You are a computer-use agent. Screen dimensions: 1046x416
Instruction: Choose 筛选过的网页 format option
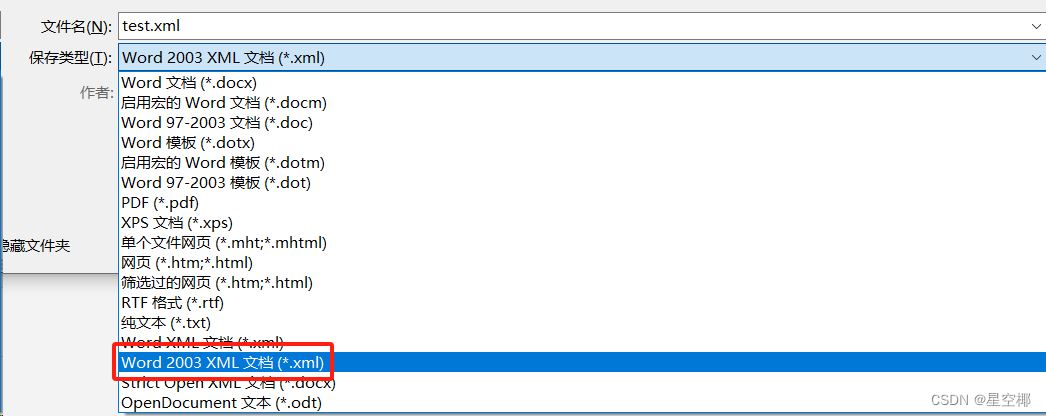[582, 283]
